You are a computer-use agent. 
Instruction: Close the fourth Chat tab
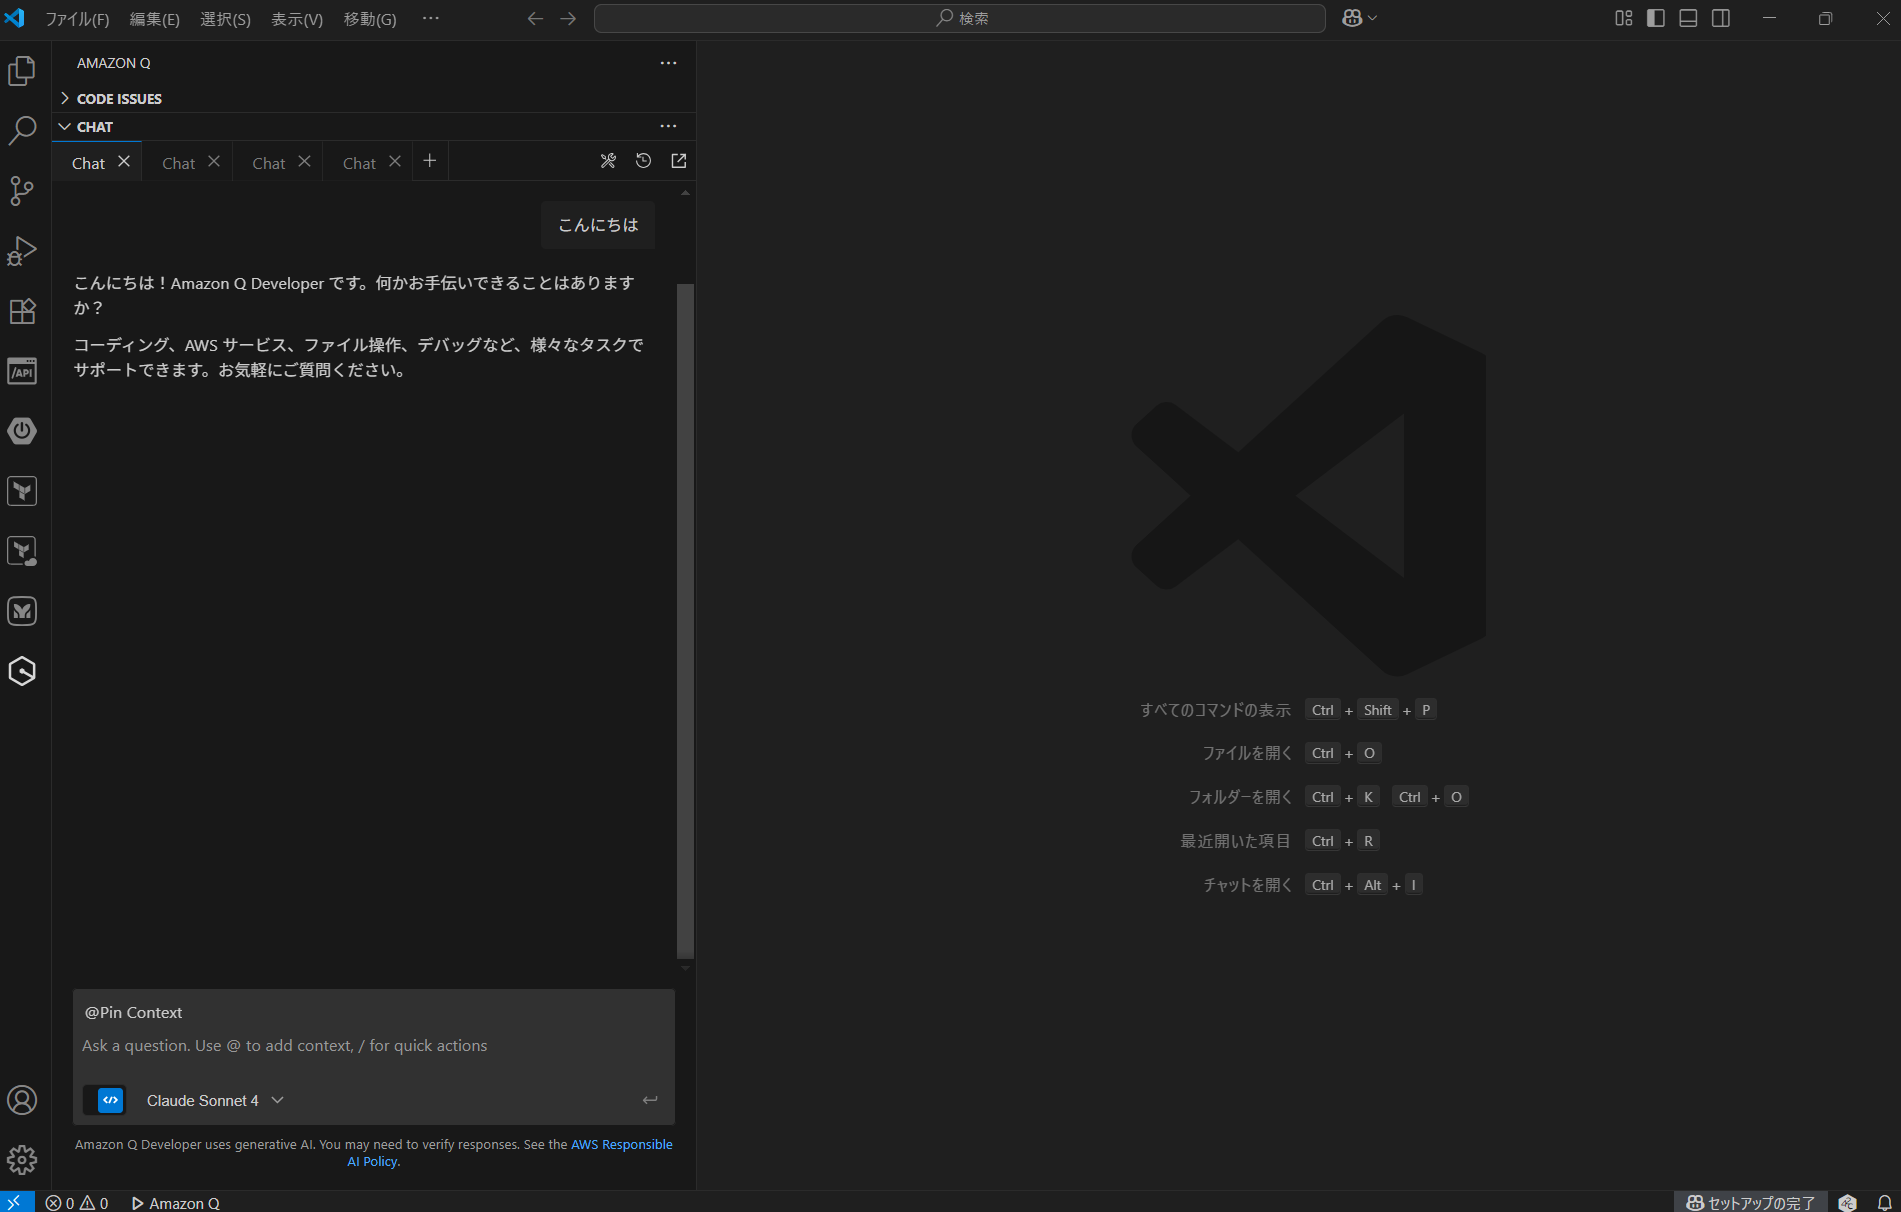click(x=395, y=161)
